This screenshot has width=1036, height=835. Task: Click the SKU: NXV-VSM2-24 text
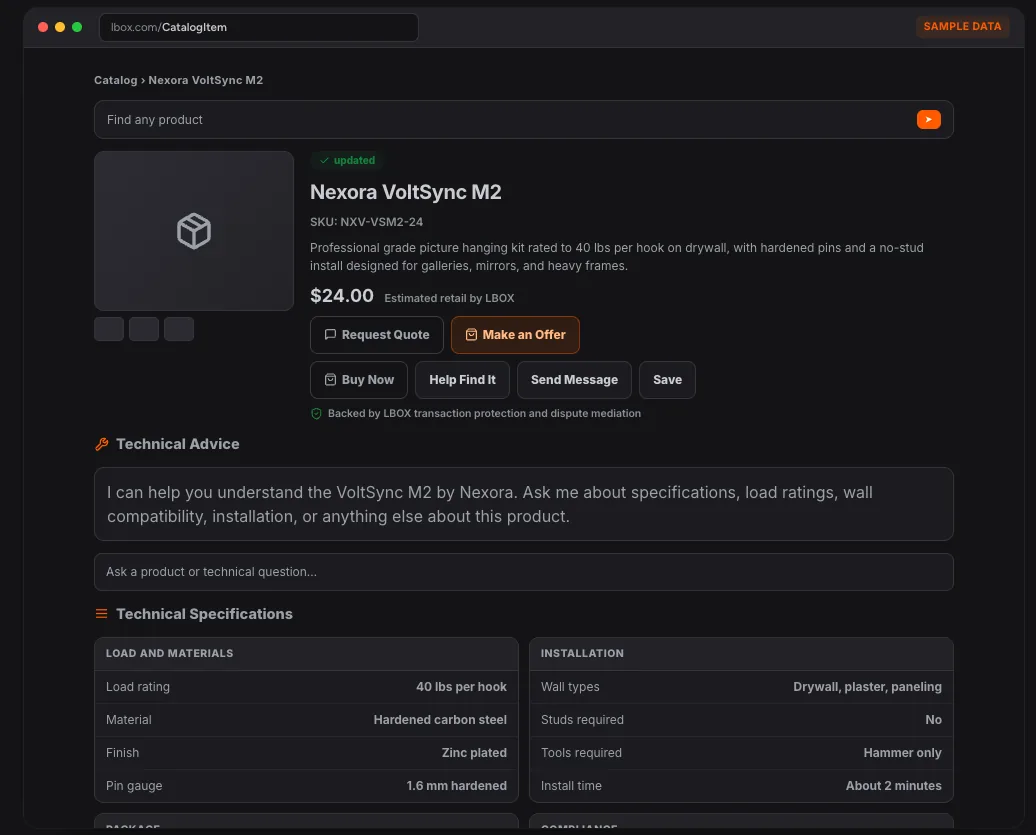[367, 222]
